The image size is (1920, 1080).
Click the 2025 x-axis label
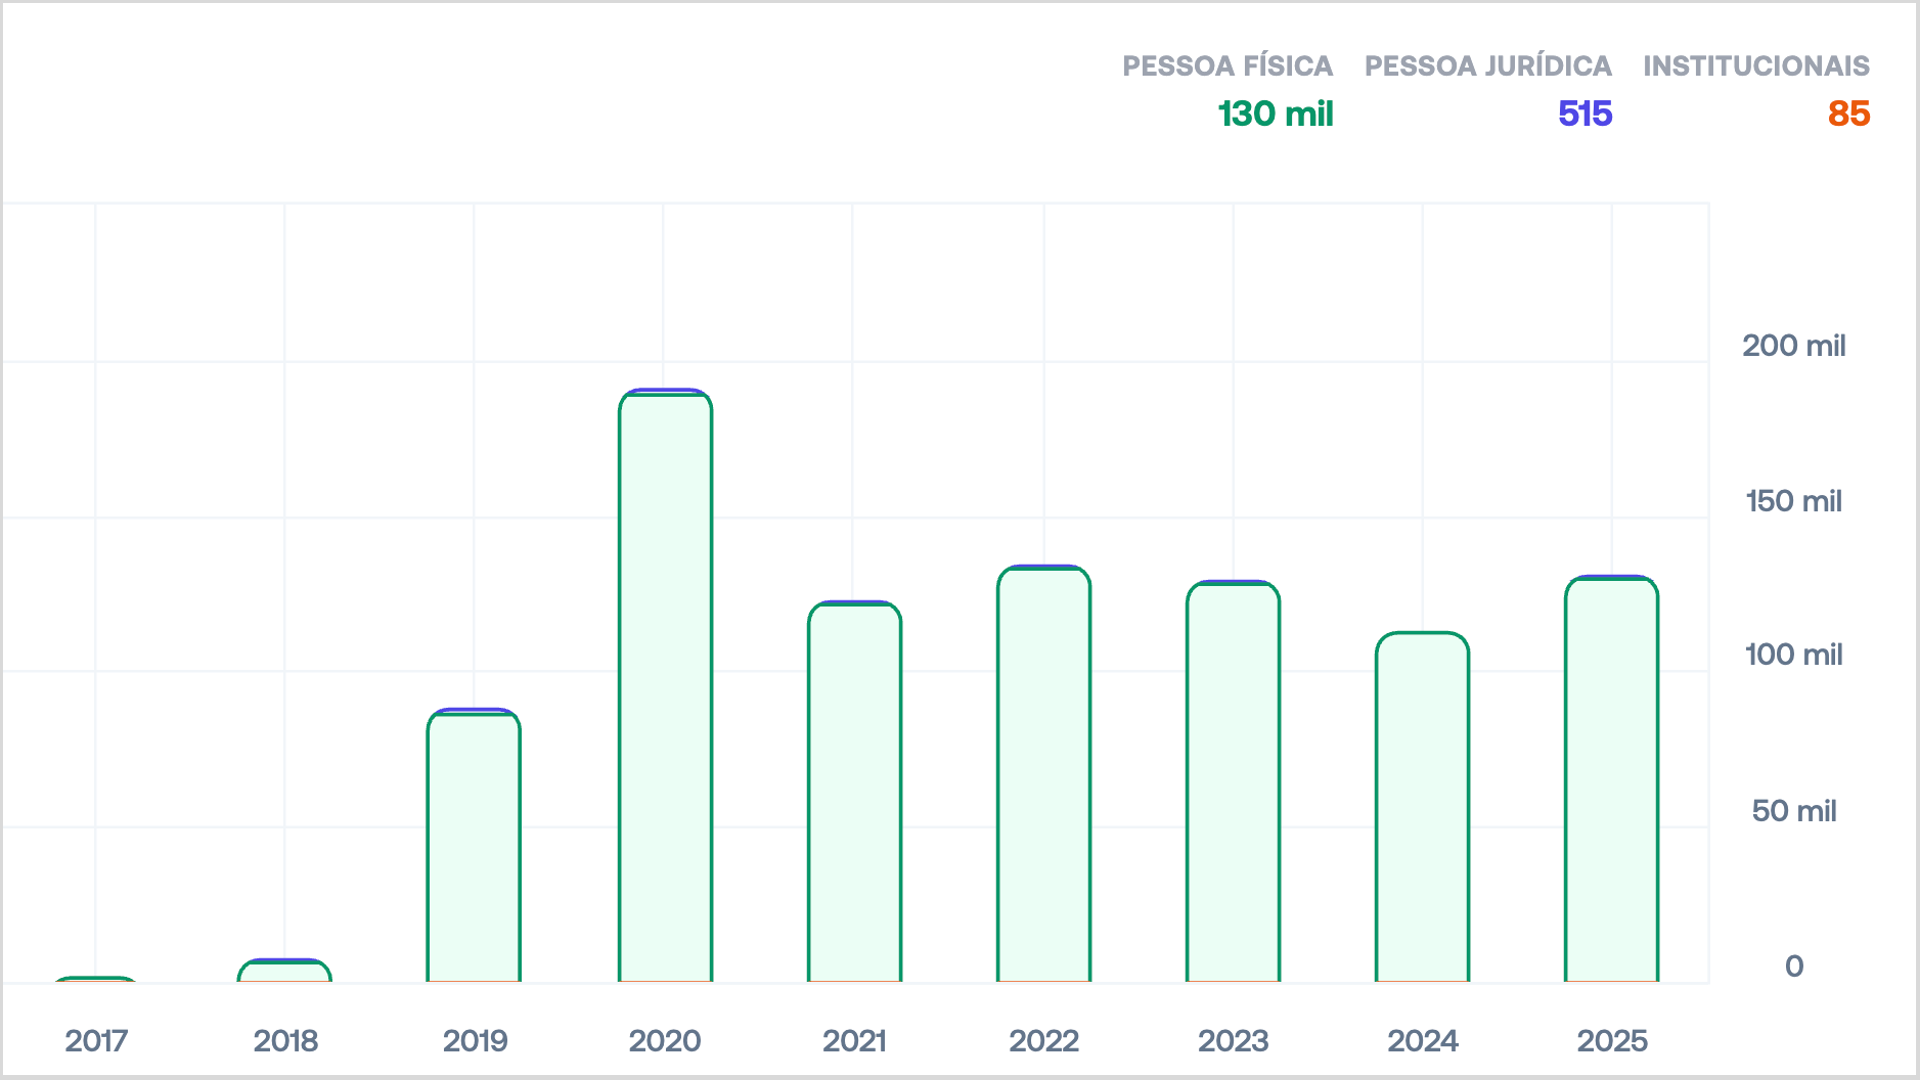[x=1612, y=1041]
